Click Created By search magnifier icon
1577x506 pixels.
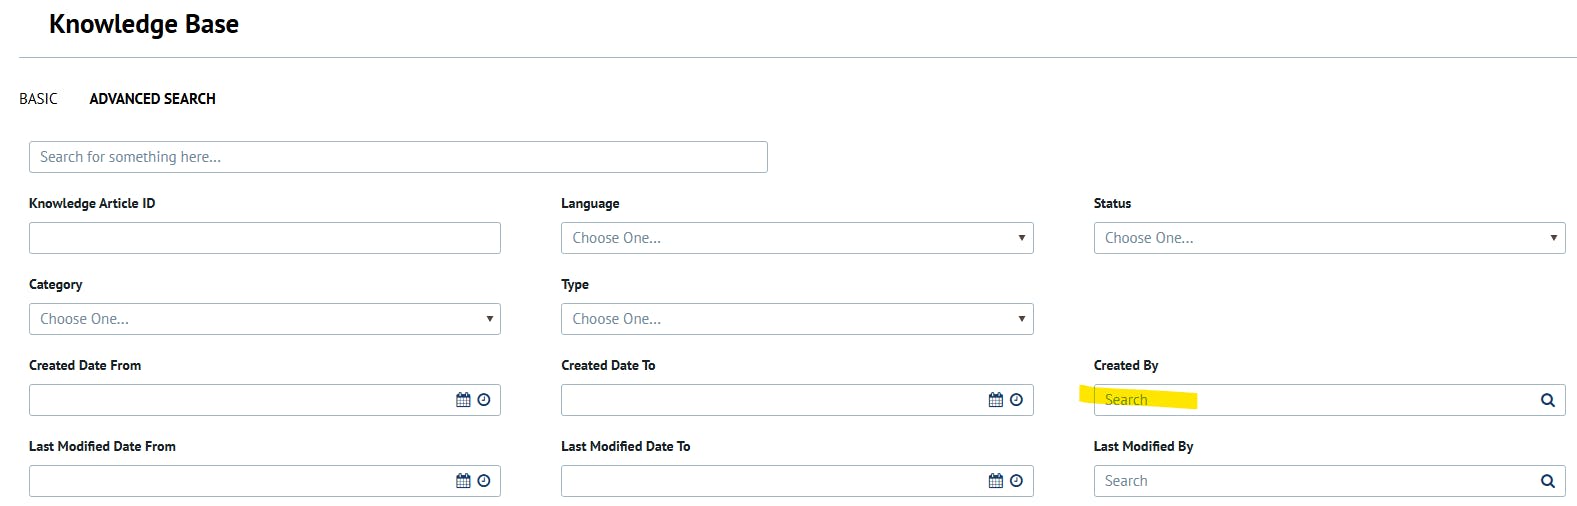pyautogui.click(x=1547, y=400)
